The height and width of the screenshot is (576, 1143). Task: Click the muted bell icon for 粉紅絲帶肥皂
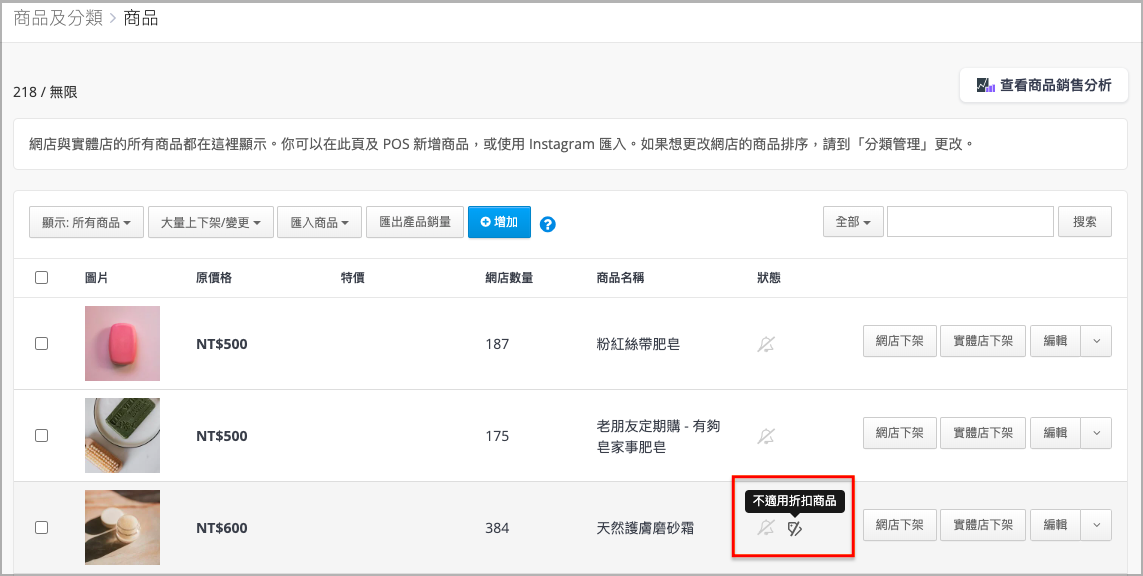[765, 344]
